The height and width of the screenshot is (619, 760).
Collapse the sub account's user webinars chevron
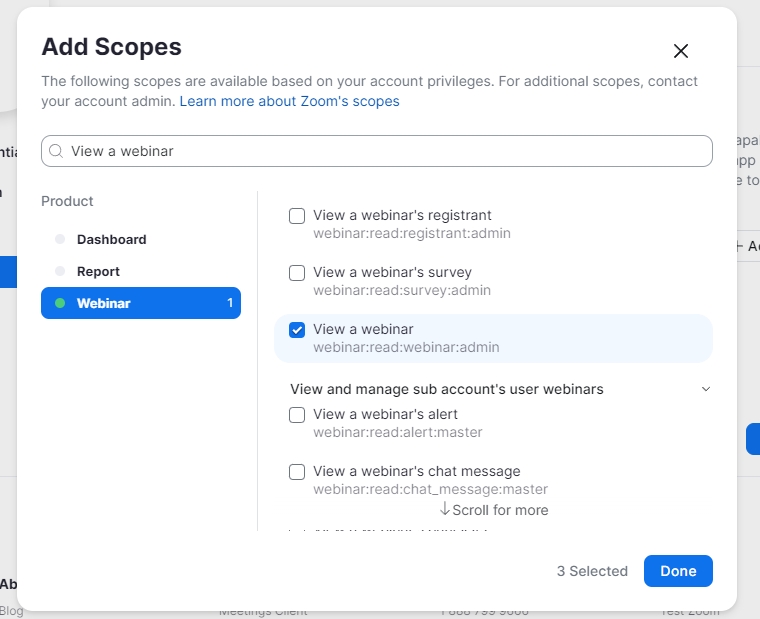706,389
